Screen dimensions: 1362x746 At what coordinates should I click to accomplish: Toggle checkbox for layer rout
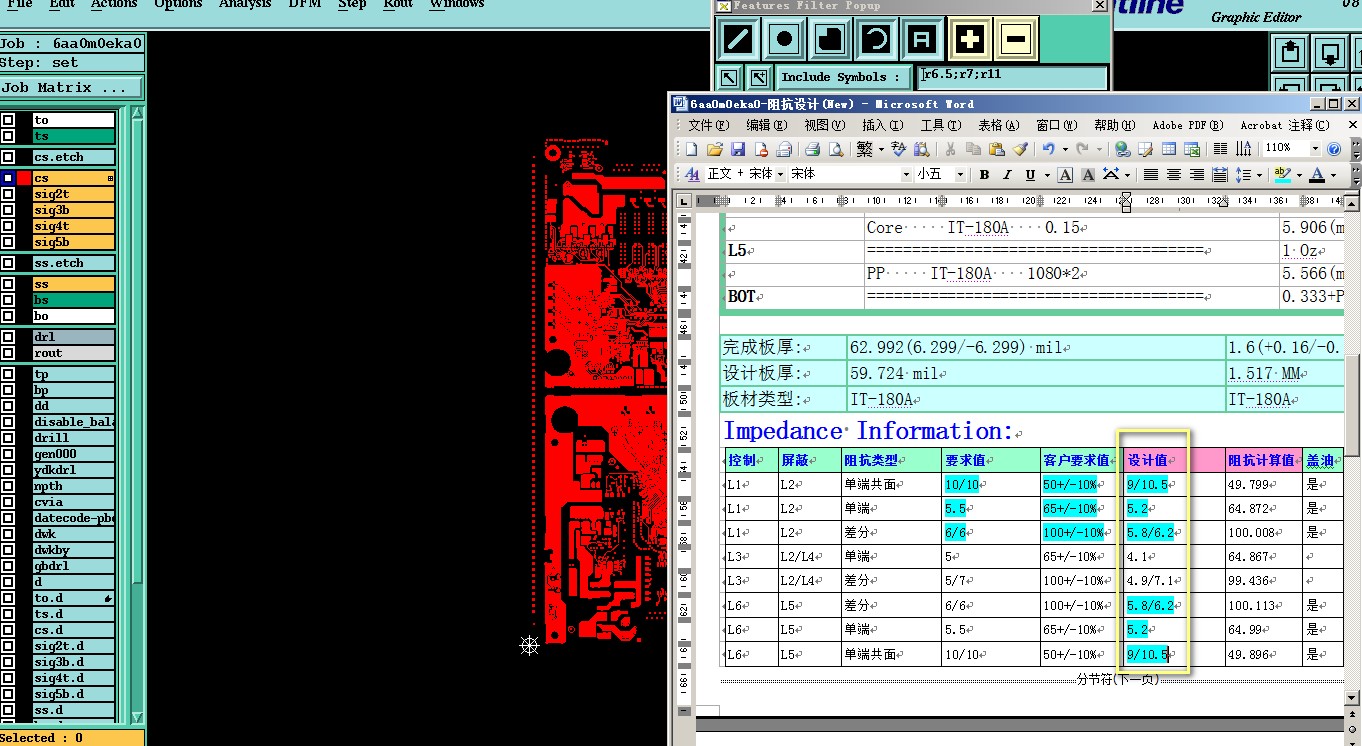8,353
